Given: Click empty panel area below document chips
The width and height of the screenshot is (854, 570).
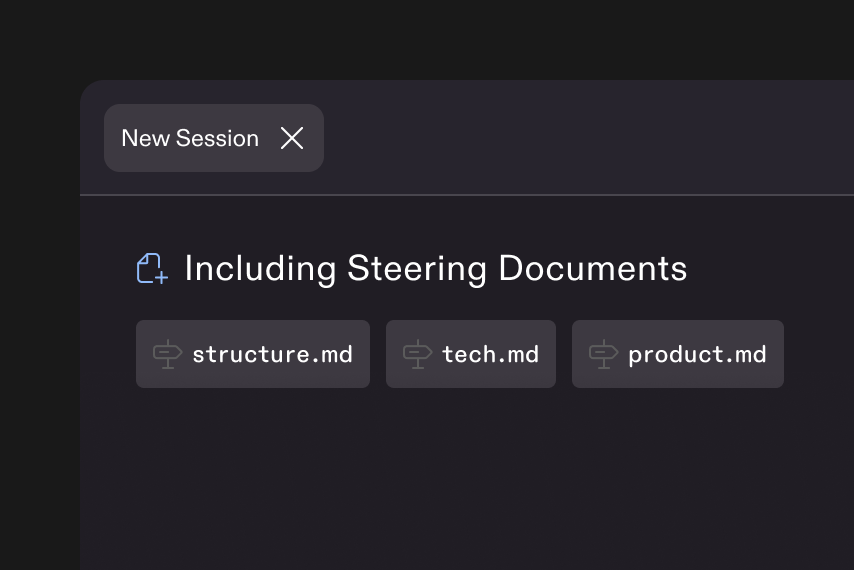Looking at the screenshot, I should pos(460,480).
